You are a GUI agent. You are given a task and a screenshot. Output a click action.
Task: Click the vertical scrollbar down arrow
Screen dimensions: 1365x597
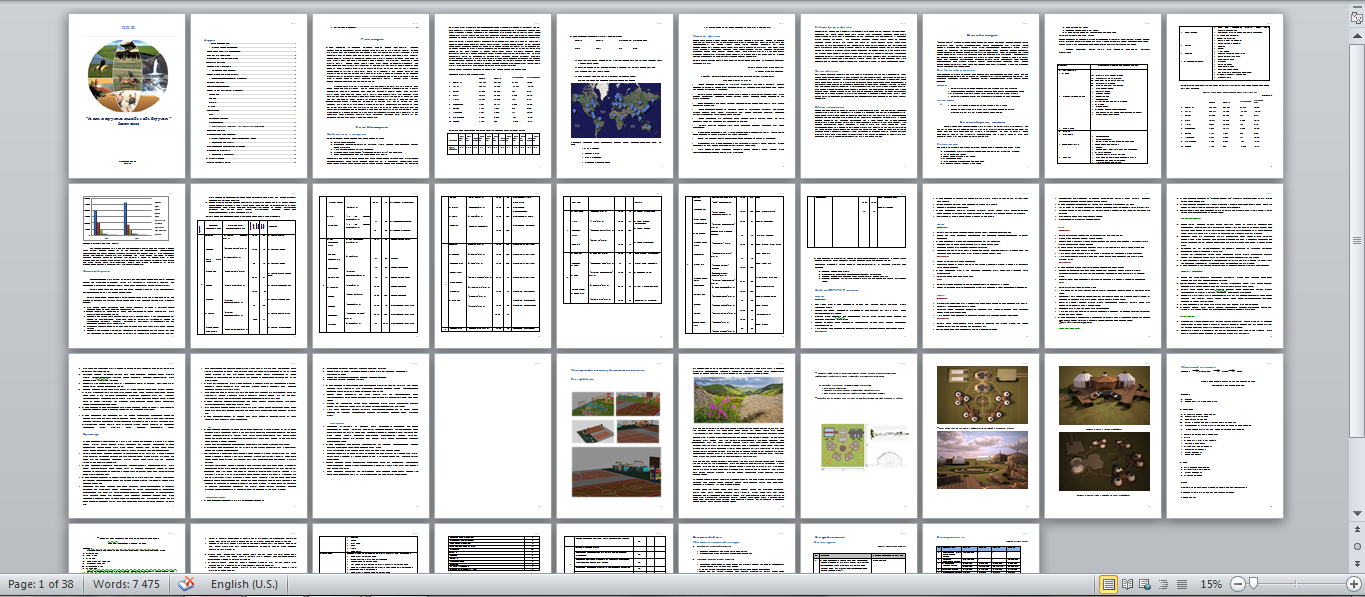pos(1357,514)
